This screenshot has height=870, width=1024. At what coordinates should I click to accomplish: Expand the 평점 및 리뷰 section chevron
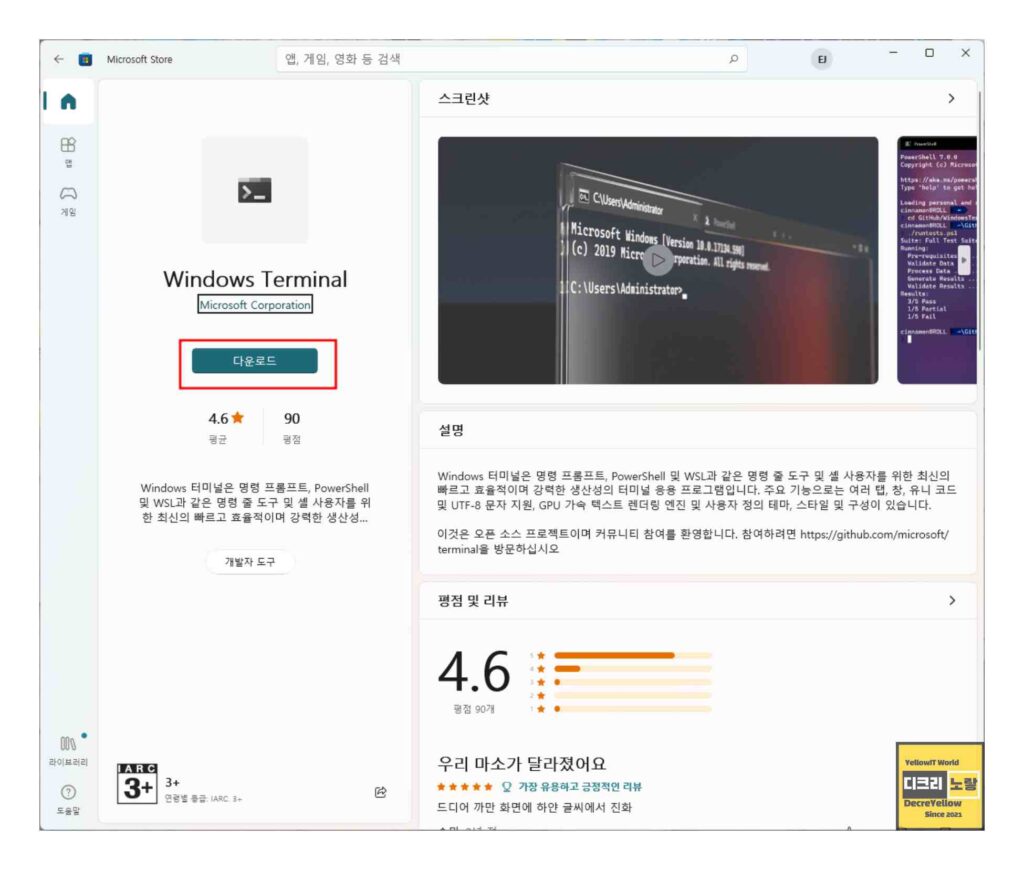tap(952, 600)
